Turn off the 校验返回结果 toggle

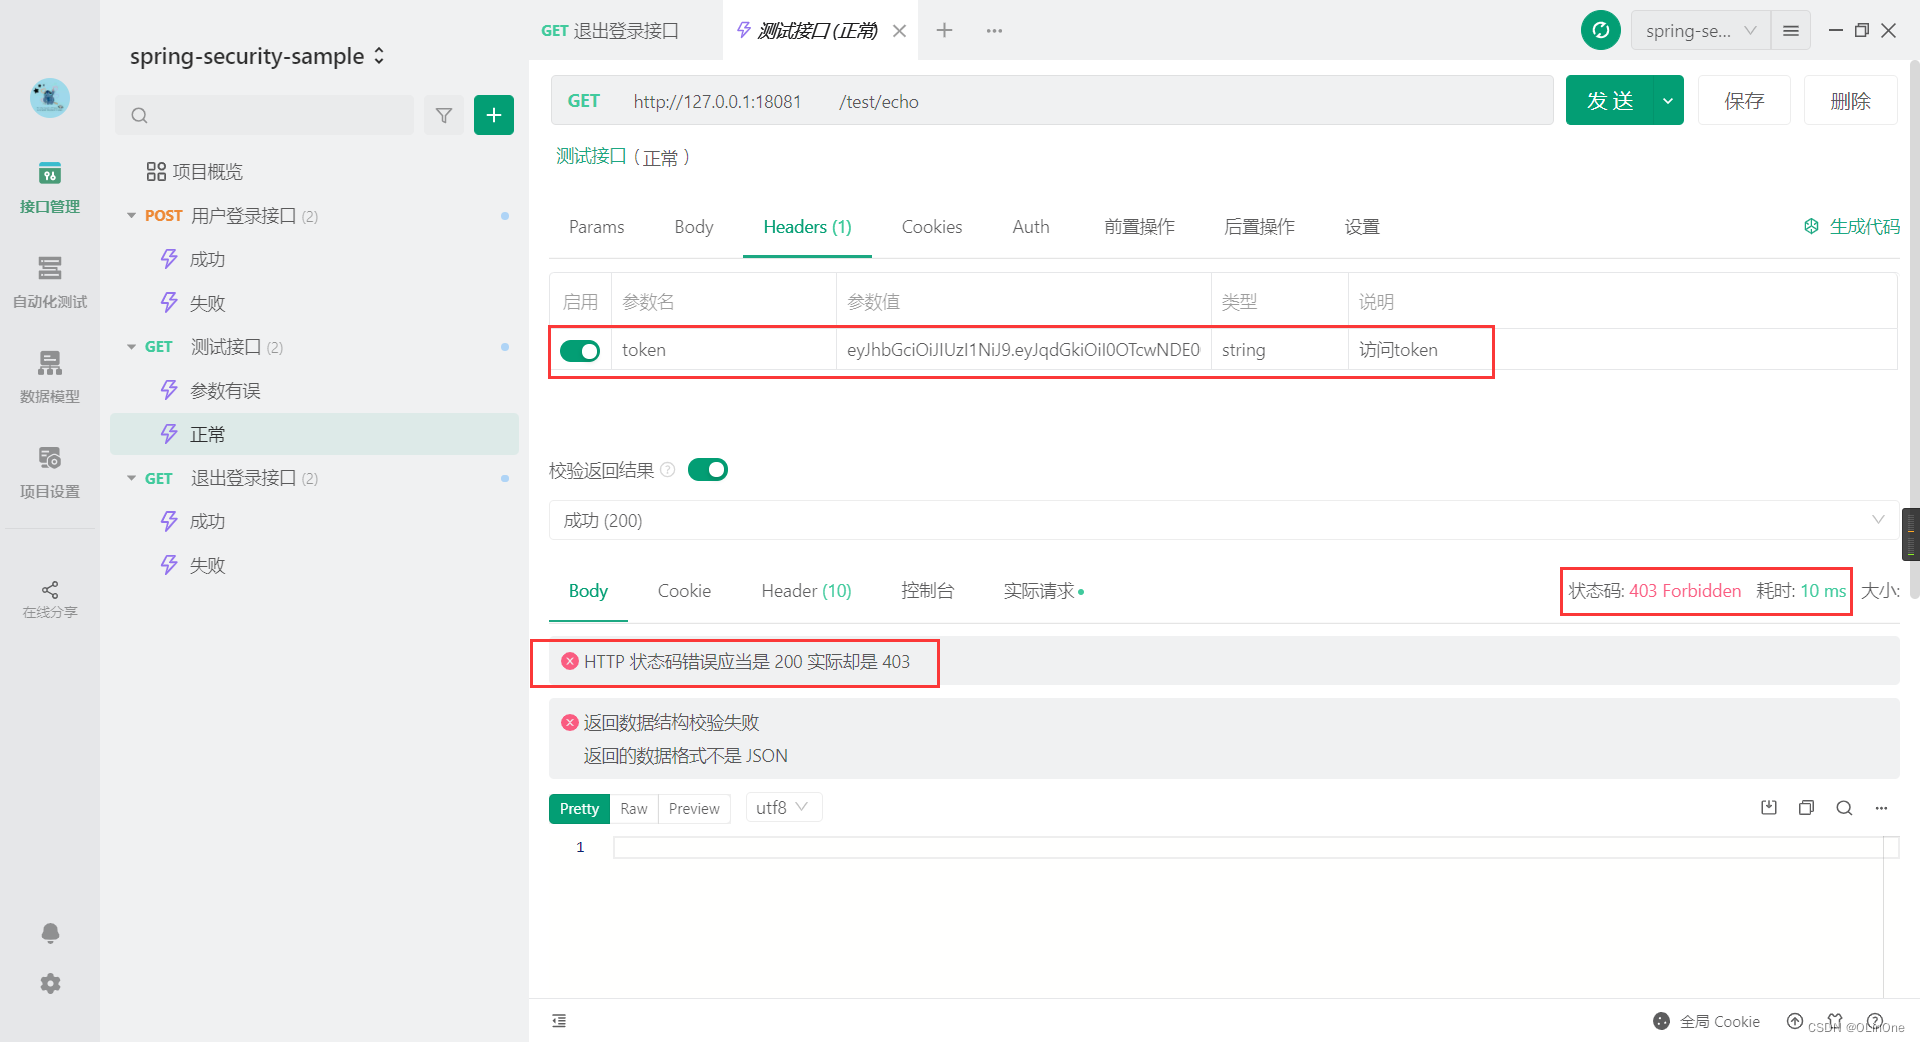pyautogui.click(x=708, y=469)
